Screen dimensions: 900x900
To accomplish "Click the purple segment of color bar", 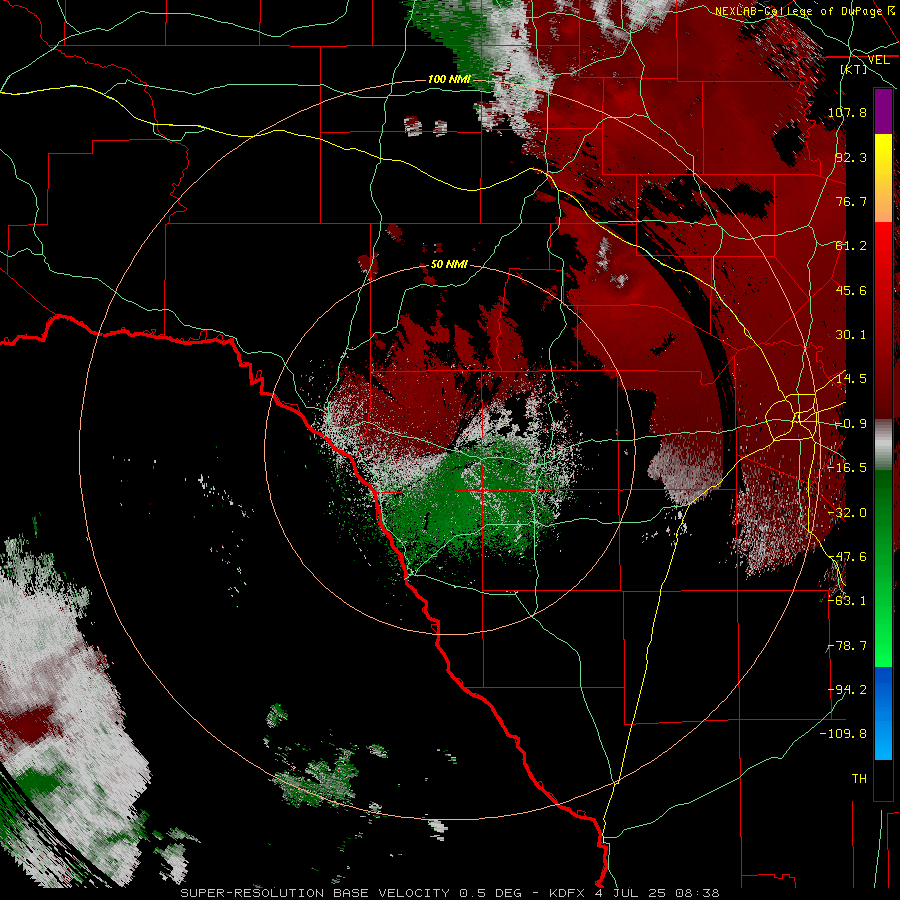I will click(883, 111).
